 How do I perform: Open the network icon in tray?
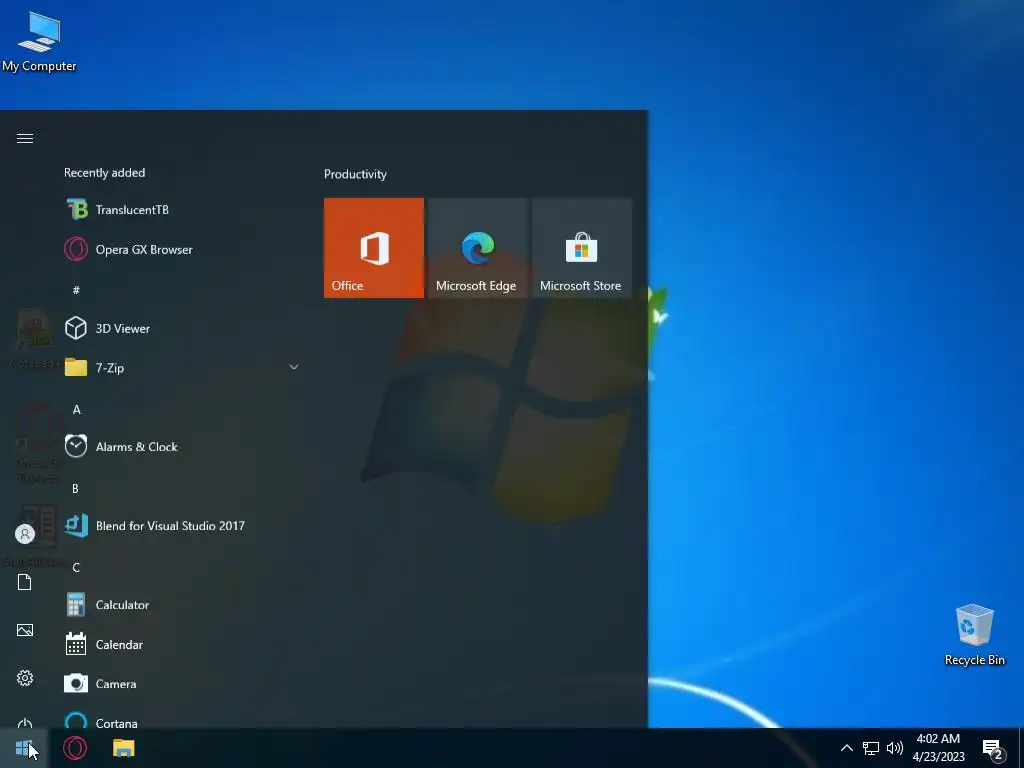click(871, 748)
